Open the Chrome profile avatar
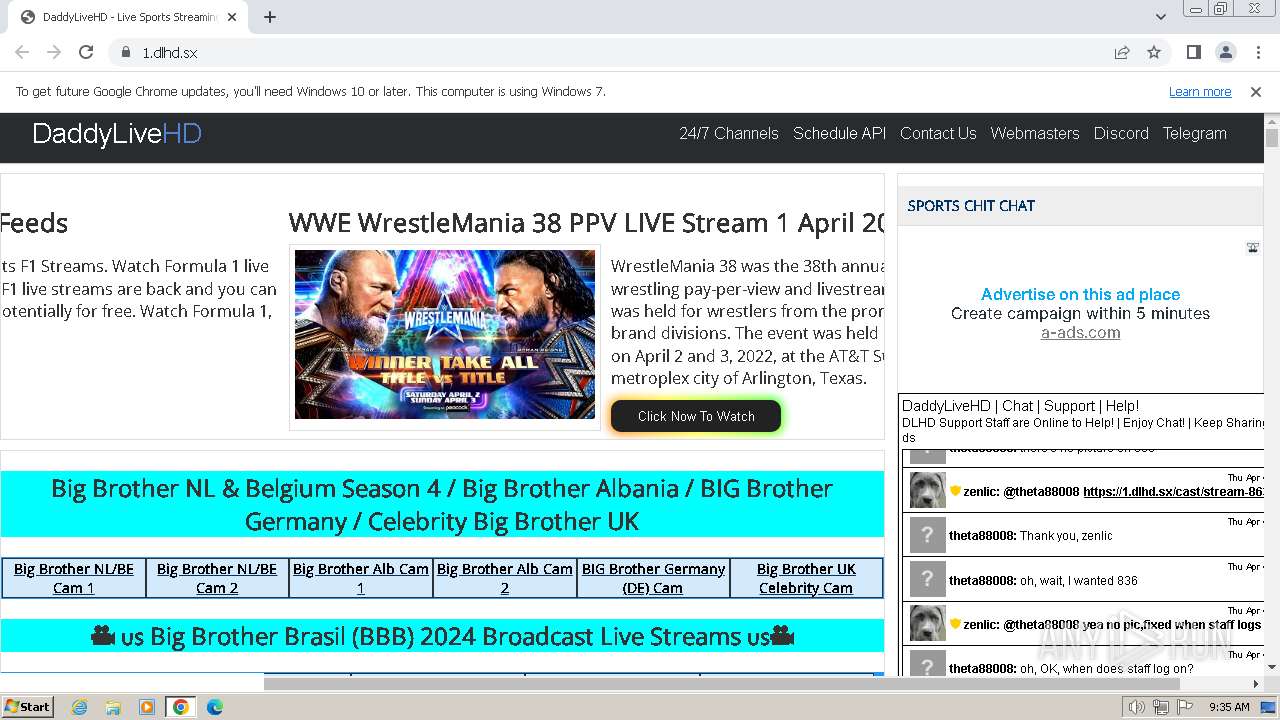The width and height of the screenshot is (1280, 720). (1225, 52)
